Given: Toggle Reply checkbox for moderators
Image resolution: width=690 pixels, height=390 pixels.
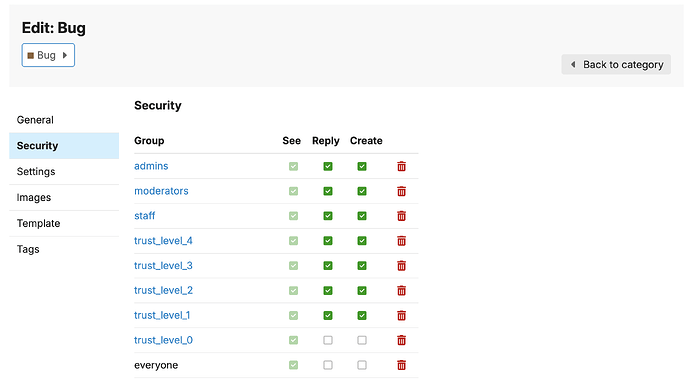Looking at the screenshot, I should coord(328,191).
